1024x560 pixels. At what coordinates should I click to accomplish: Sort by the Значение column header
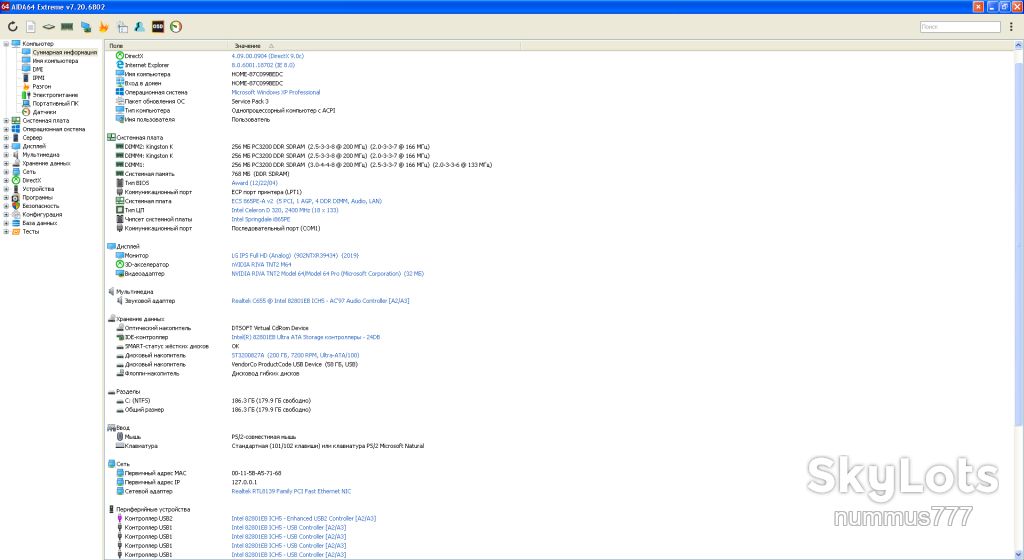tap(374, 46)
